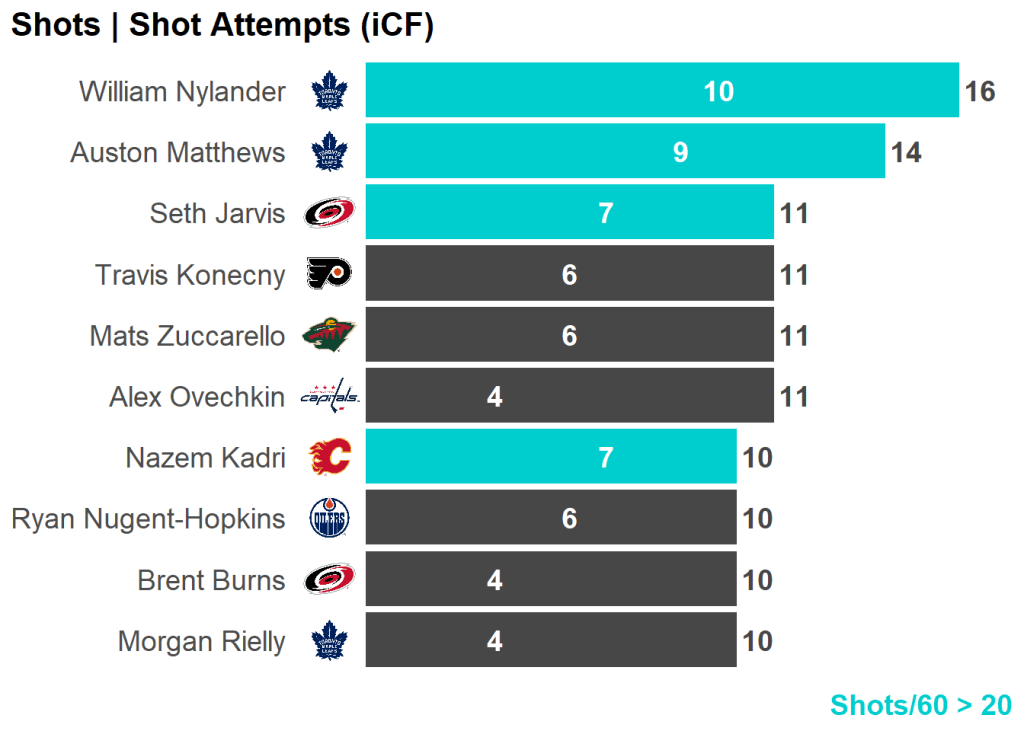
Task: Select Maple Leafs logo beside Morgan Rielly
Action: pyautogui.click(x=328, y=641)
